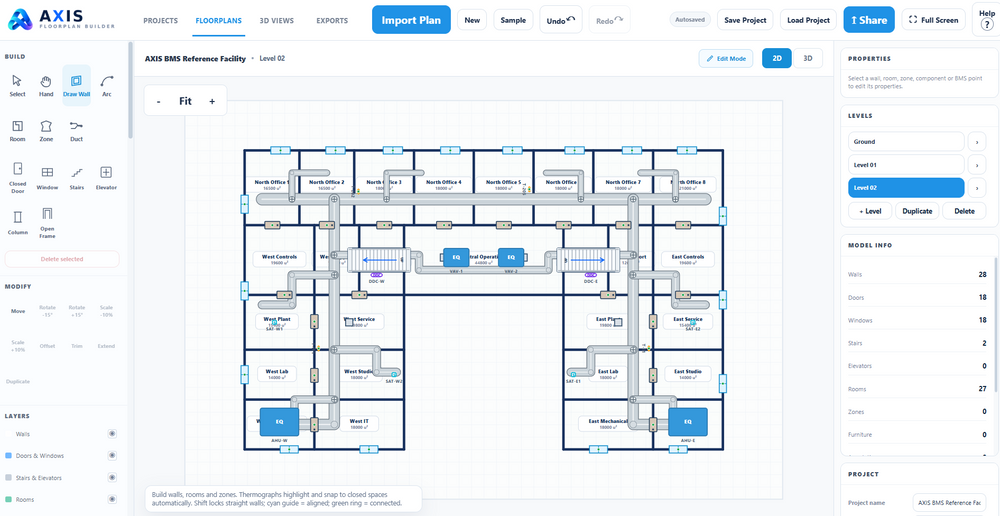Expand the Ground level chevron
1000x516 pixels.
tap(976, 142)
